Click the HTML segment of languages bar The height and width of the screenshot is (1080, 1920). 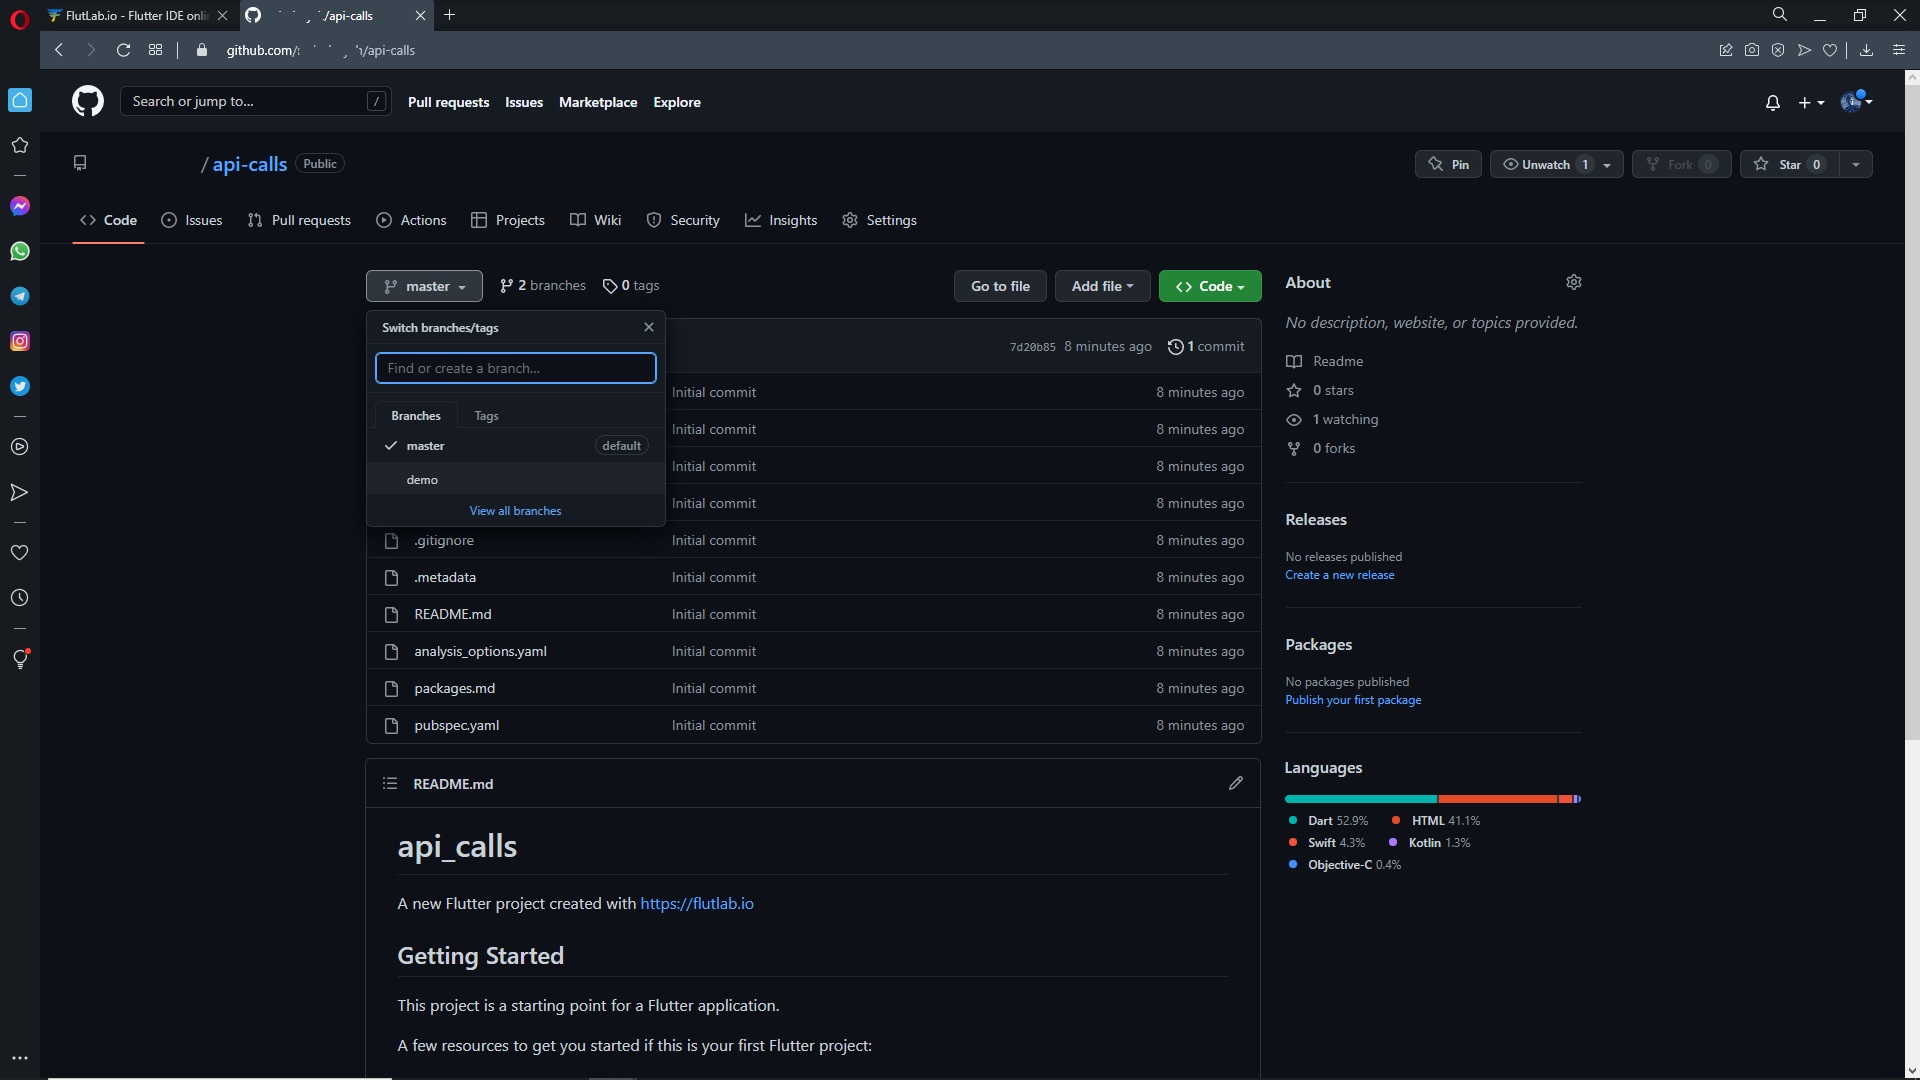point(1497,799)
